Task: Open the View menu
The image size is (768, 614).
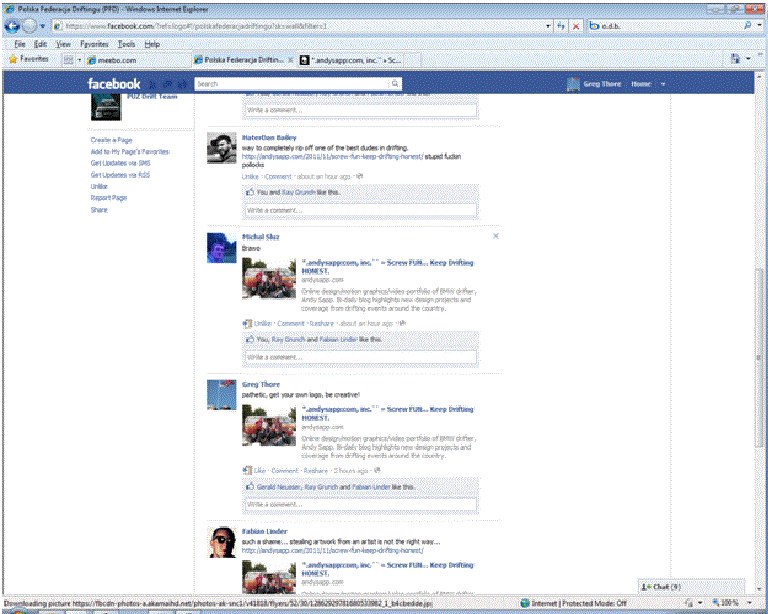Action: 63,44
